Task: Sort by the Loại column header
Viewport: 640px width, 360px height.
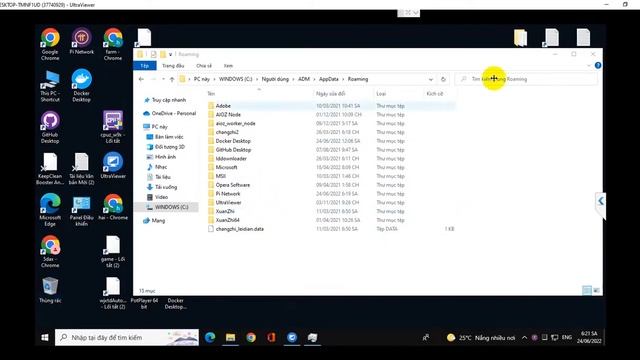Action: [381, 94]
